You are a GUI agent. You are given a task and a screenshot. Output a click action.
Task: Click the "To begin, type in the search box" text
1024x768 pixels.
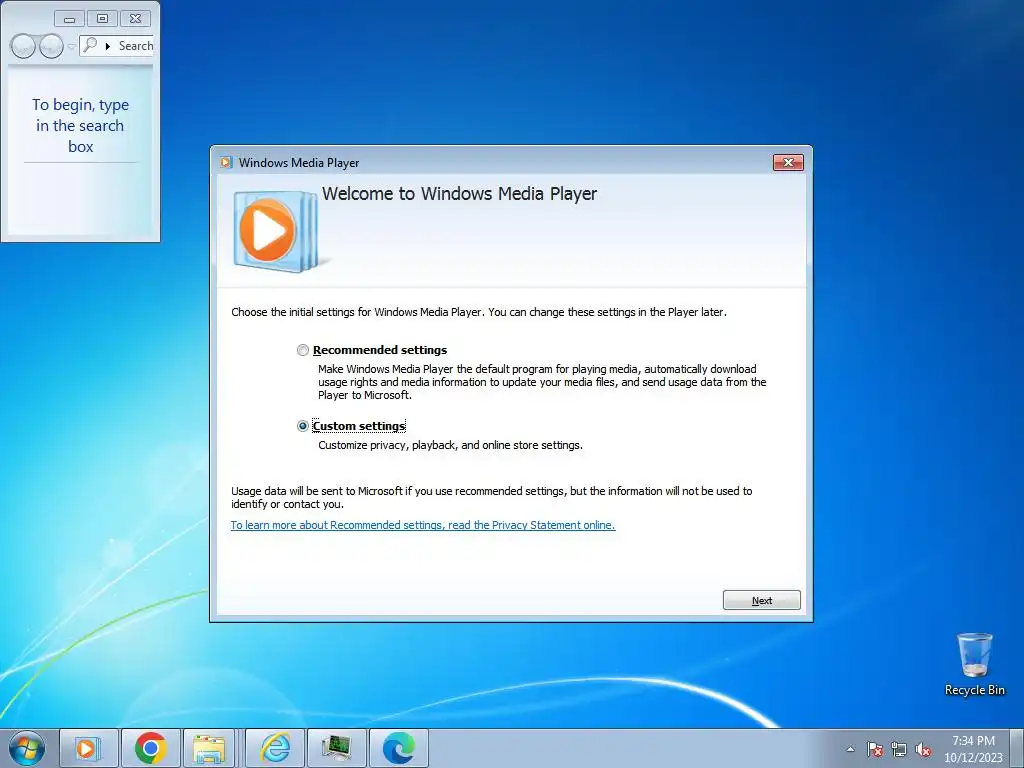click(80, 125)
